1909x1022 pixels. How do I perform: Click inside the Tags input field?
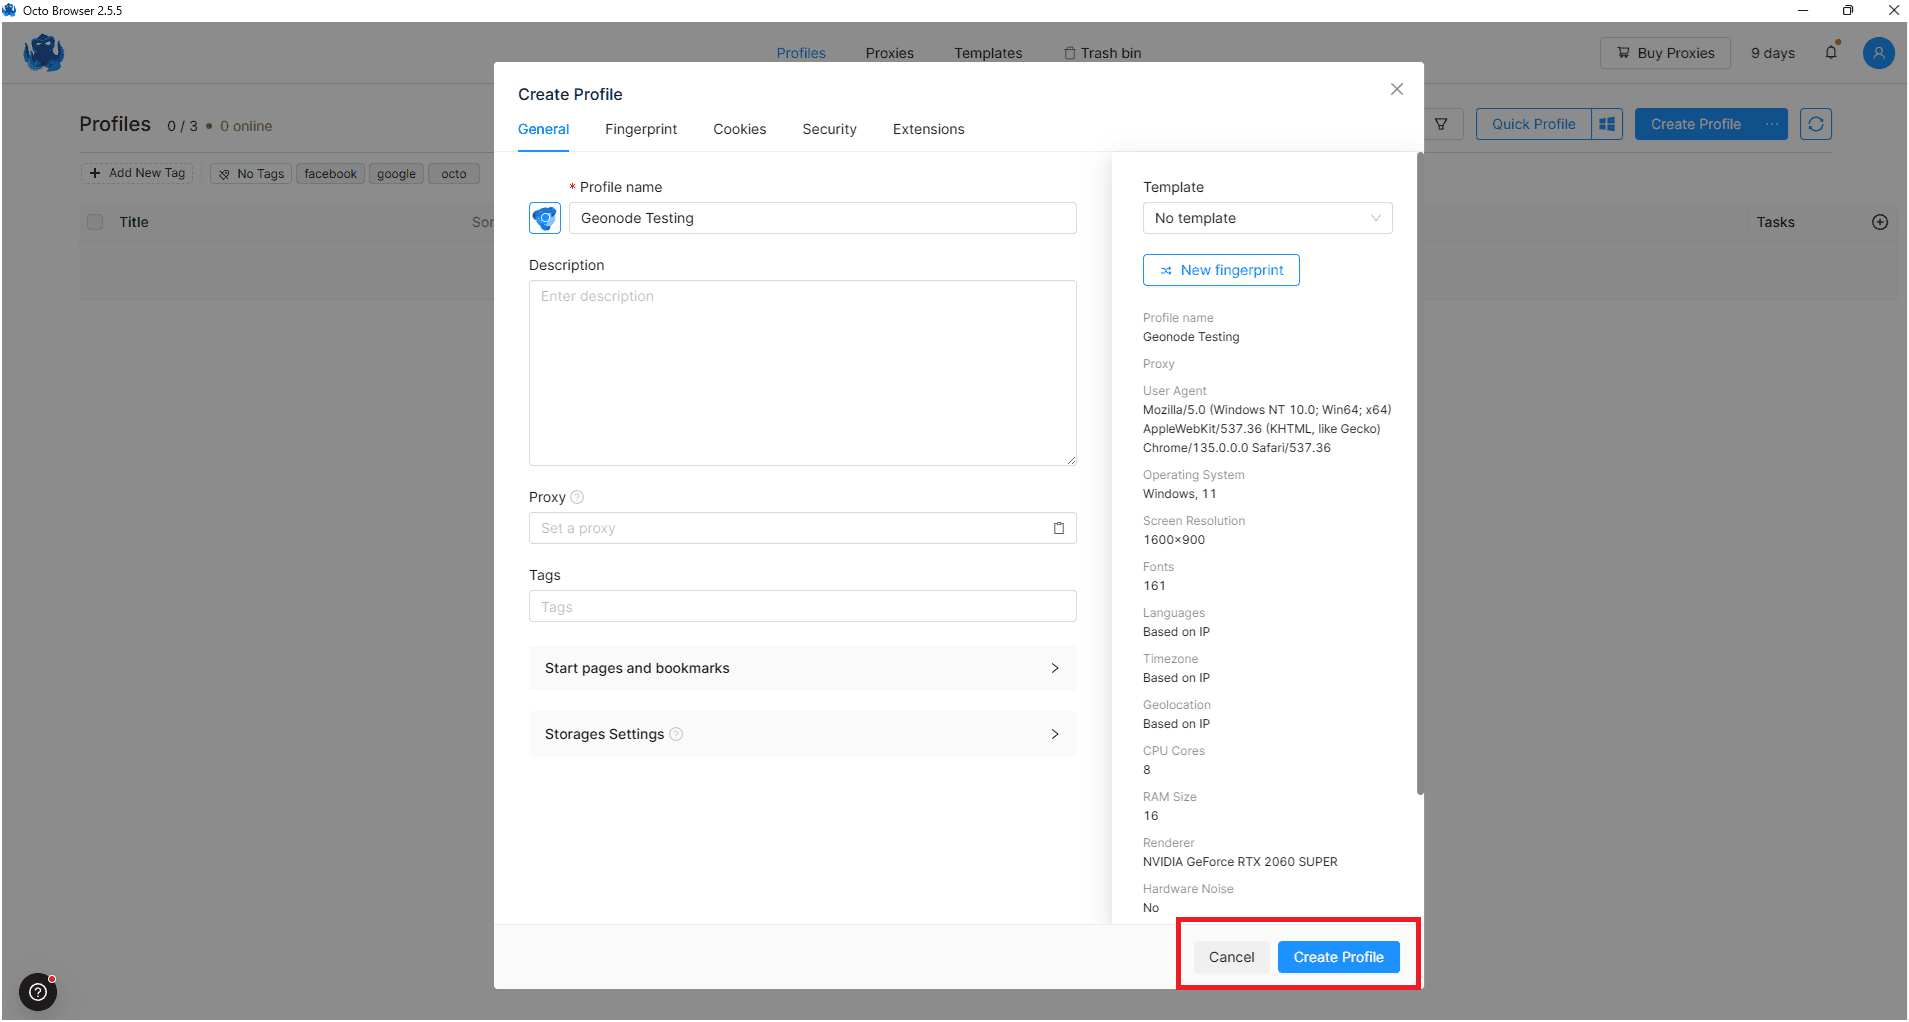tap(802, 606)
